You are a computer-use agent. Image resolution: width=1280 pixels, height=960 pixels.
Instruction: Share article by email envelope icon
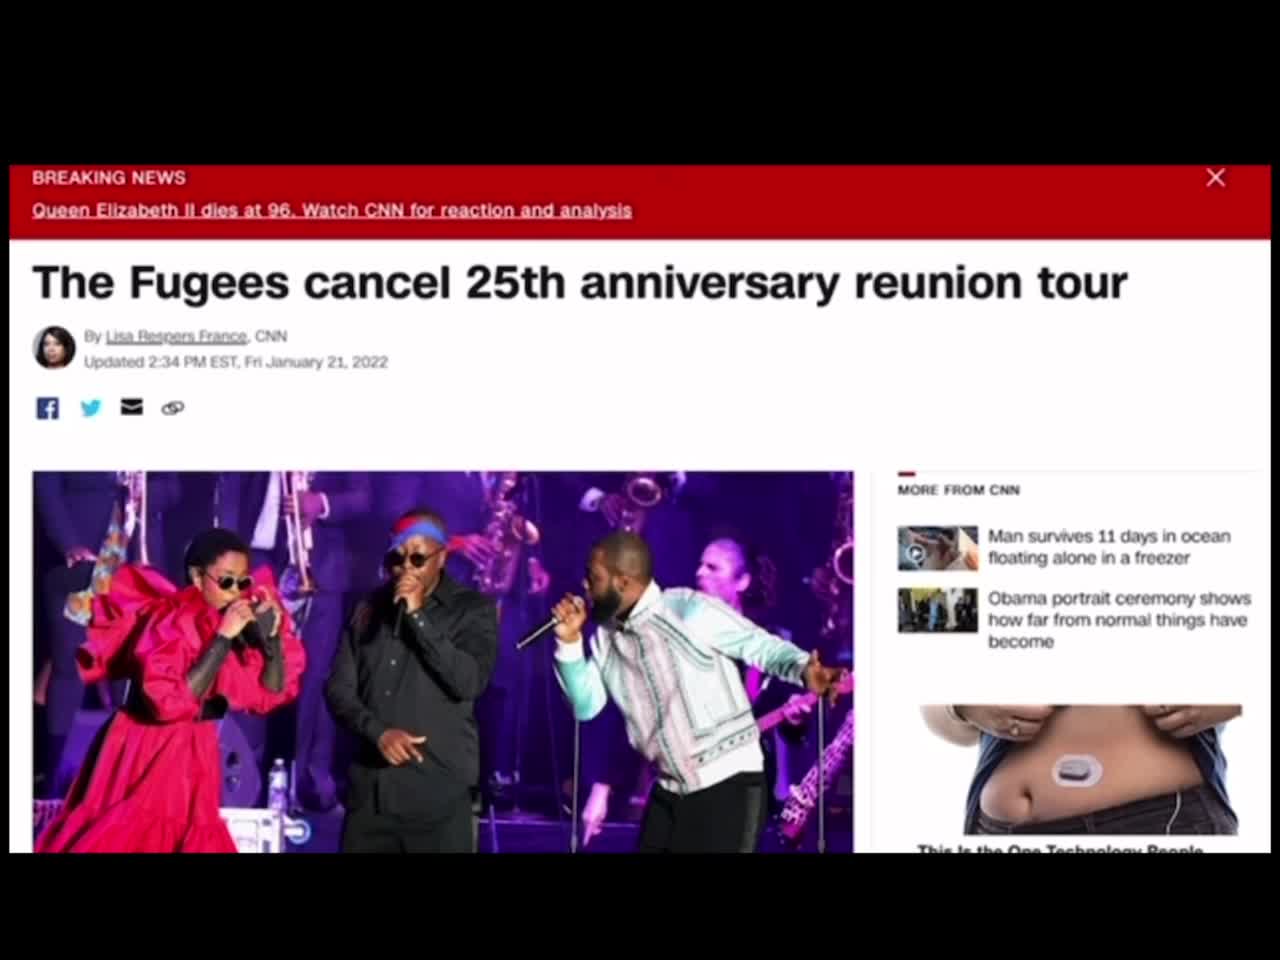(x=132, y=407)
